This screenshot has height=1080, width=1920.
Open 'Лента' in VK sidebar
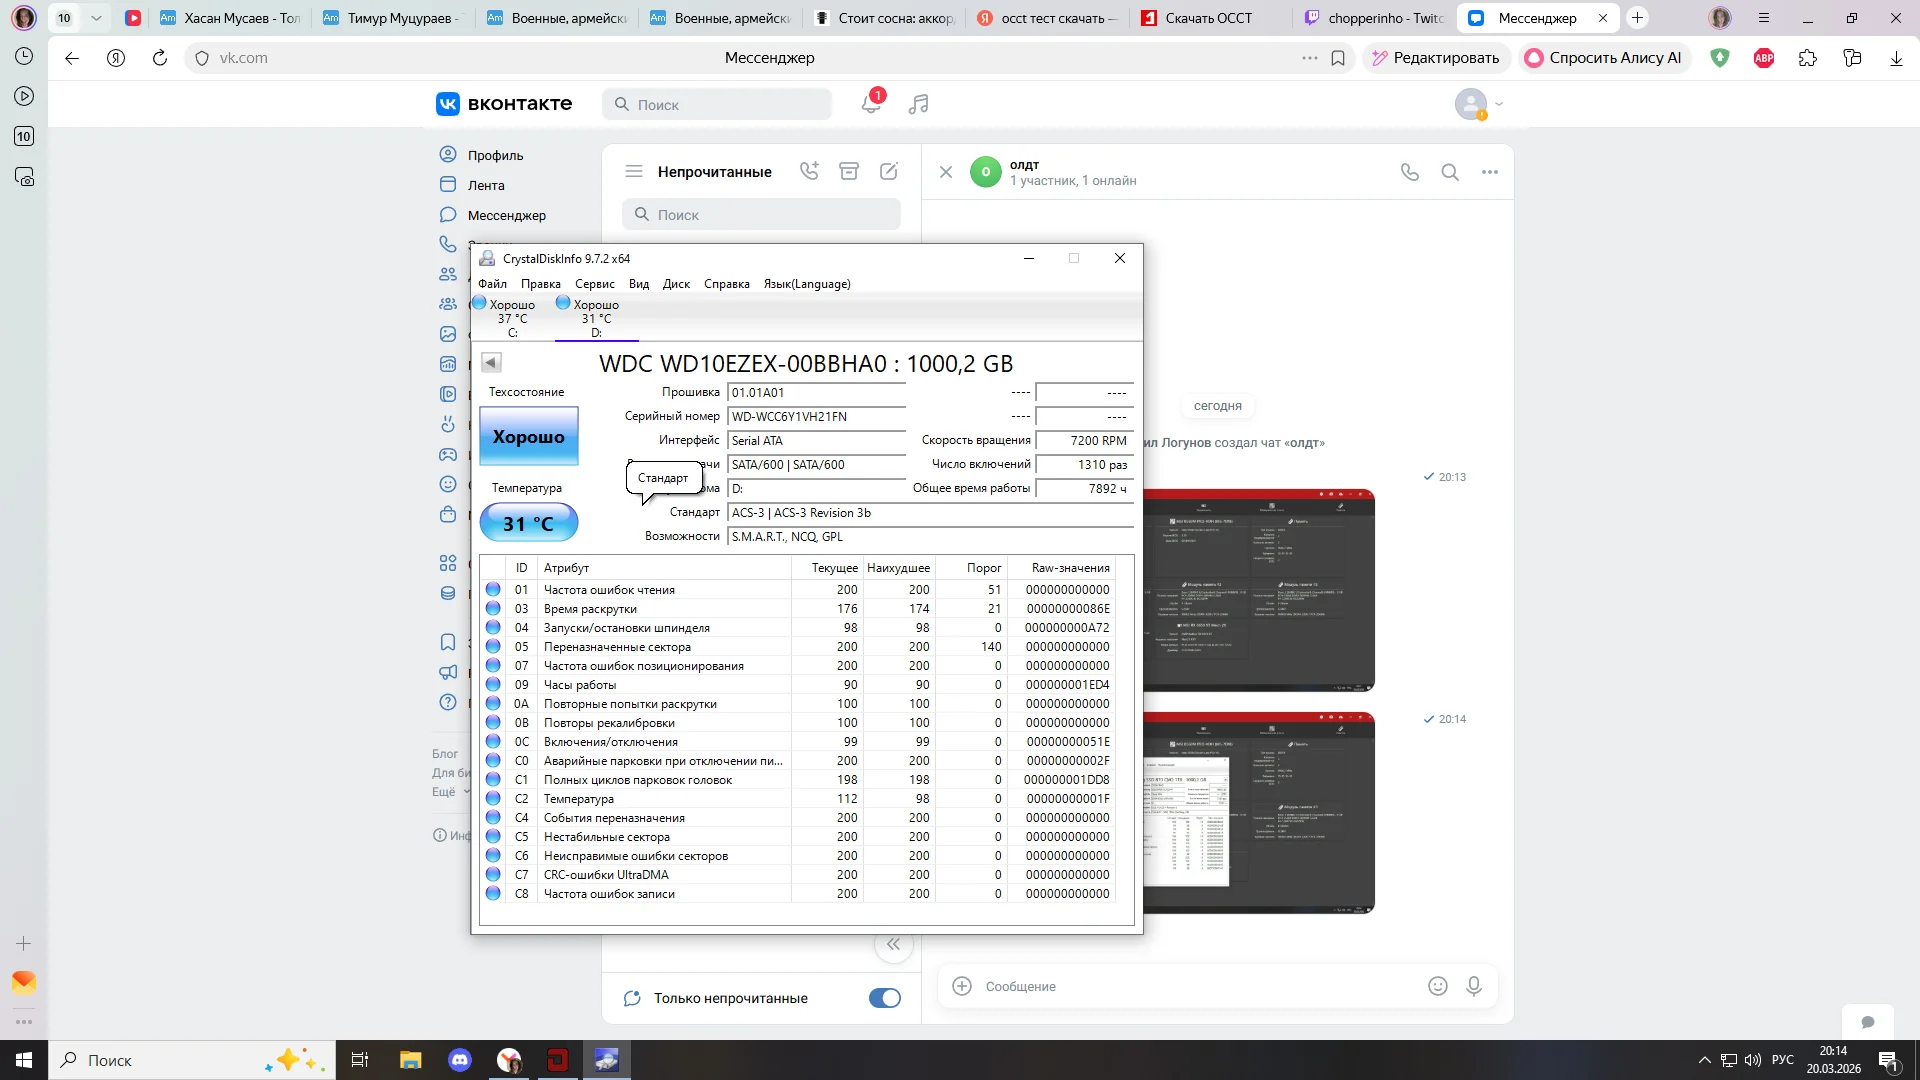[486, 185]
